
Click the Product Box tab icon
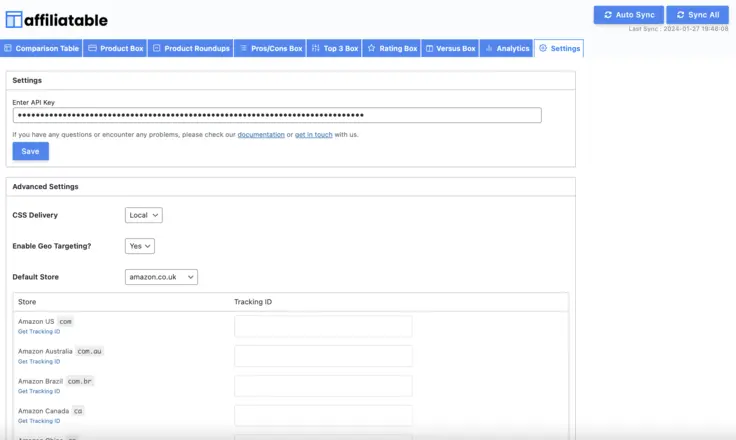pyautogui.click(x=92, y=48)
